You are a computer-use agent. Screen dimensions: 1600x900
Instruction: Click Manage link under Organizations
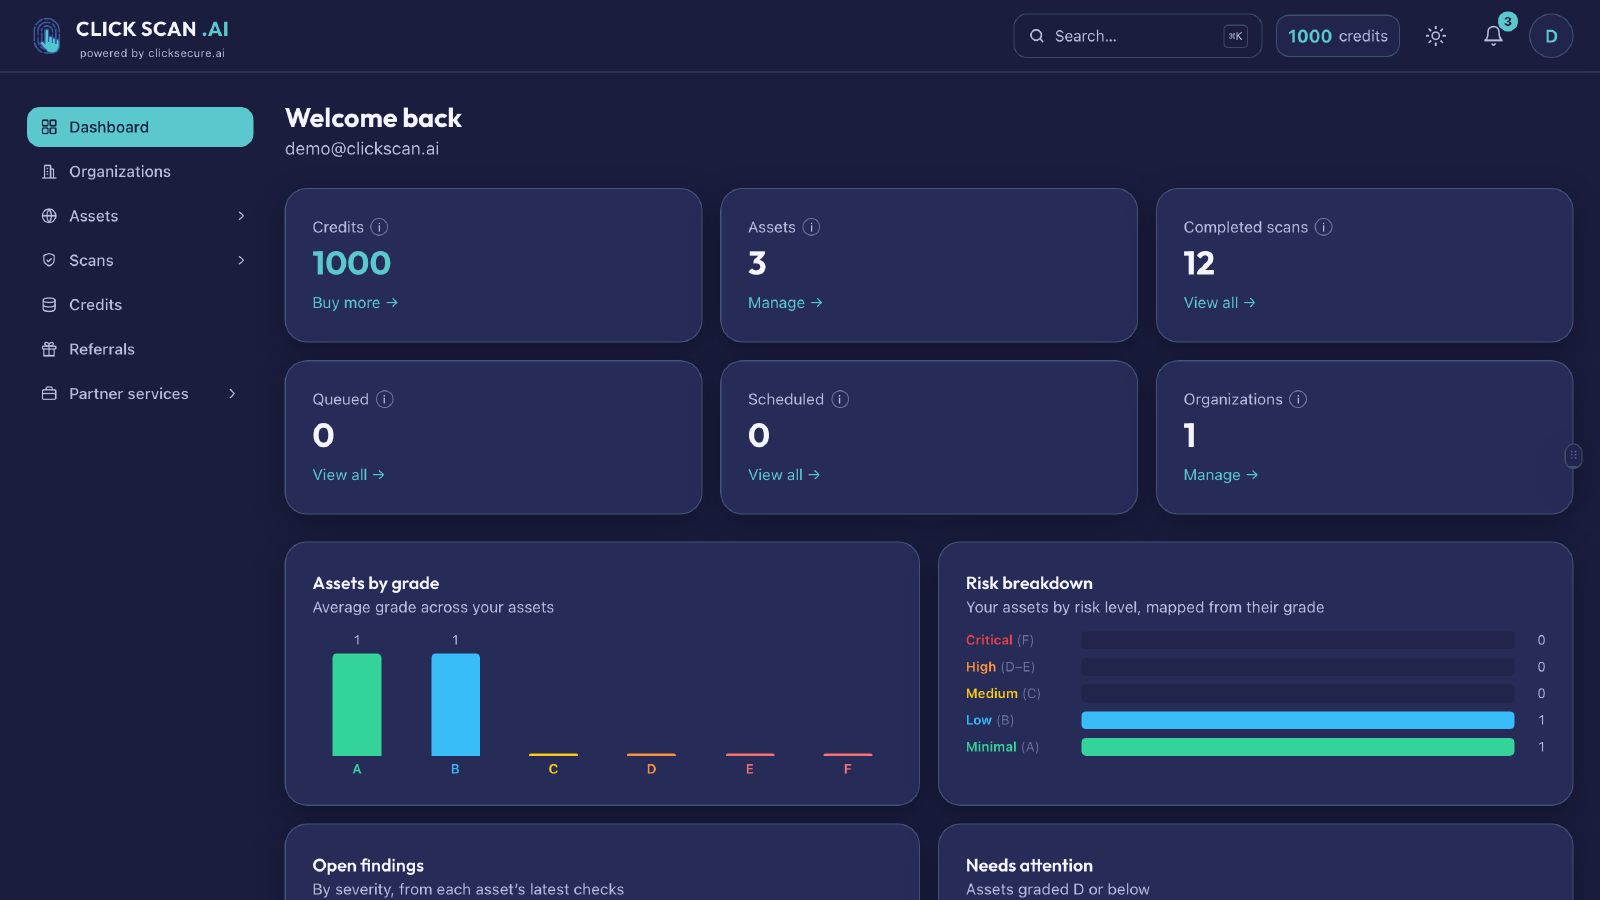(1221, 475)
